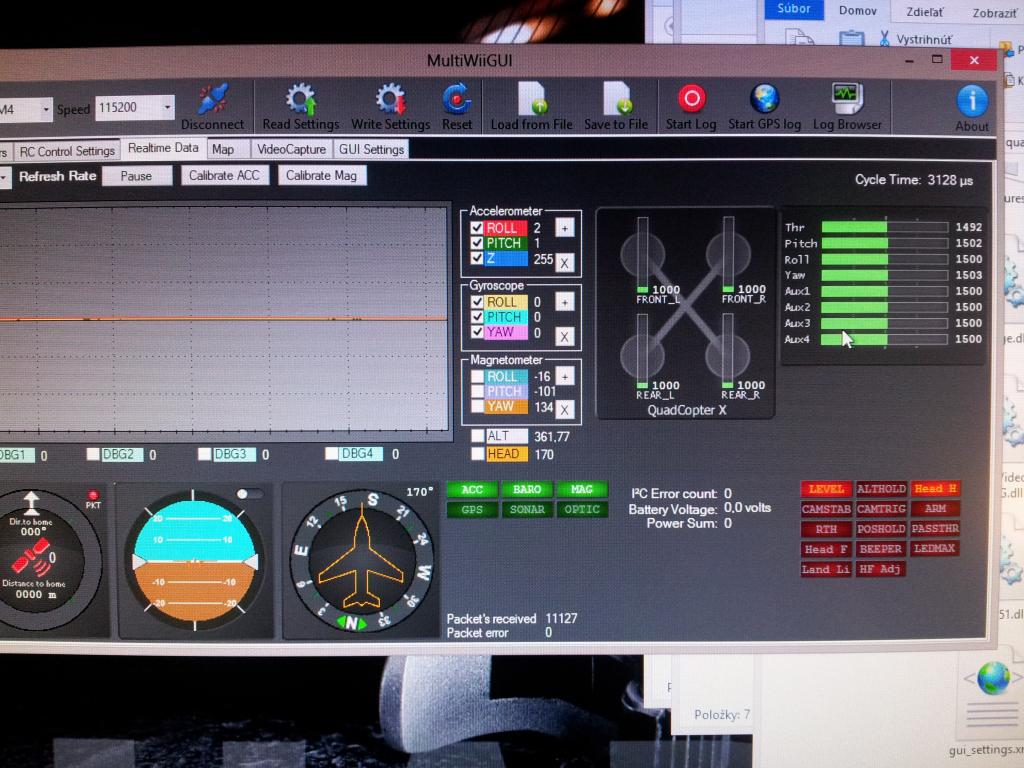
Task: Click the Start GPS log globe icon
Action: (764, 98)
